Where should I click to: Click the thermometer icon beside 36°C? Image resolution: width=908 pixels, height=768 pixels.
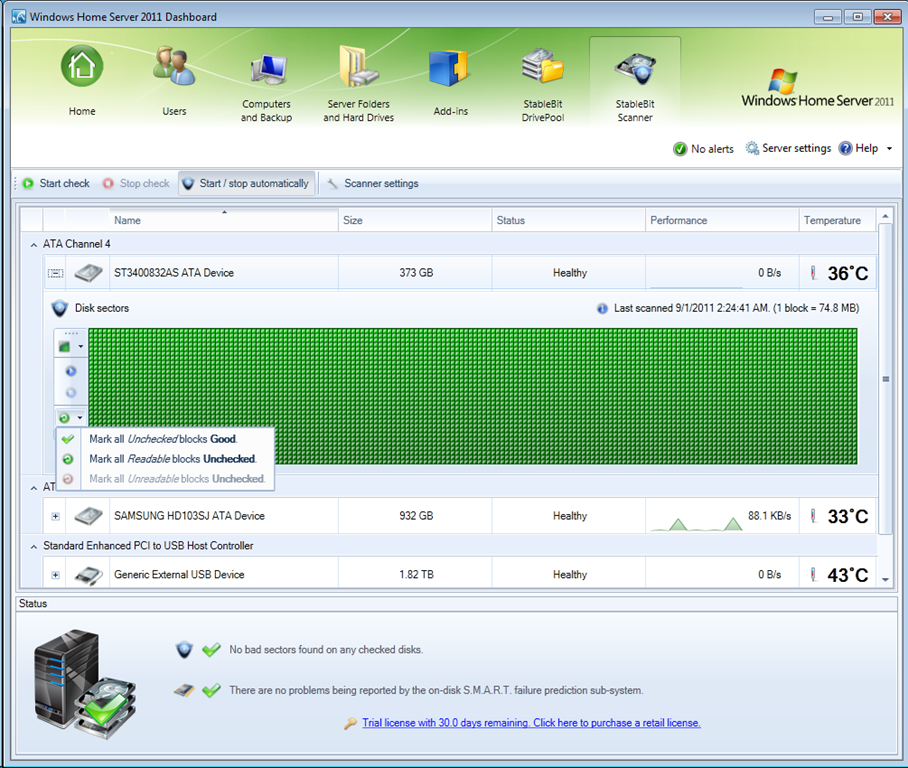814,273
